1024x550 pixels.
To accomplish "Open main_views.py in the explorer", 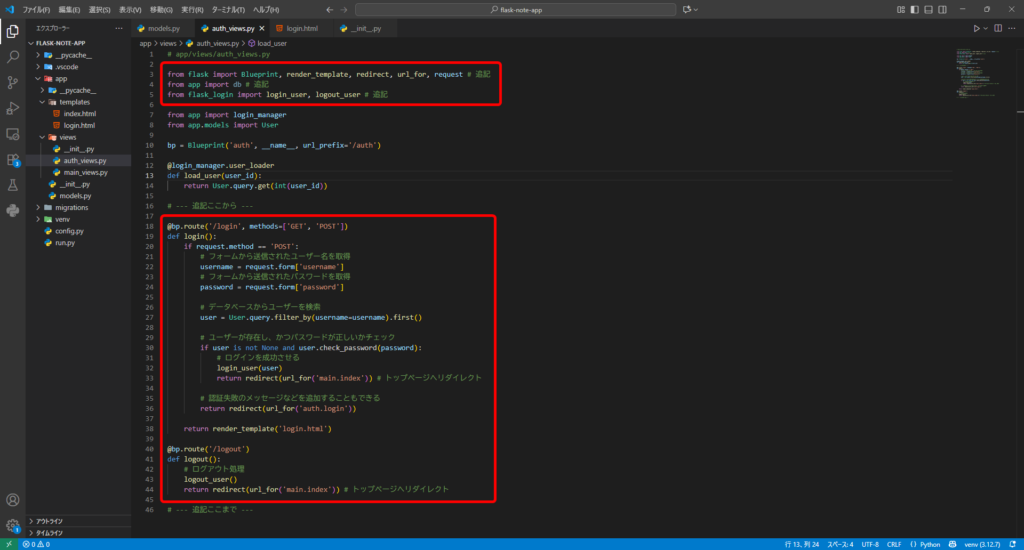I will [x=85, y=172].
